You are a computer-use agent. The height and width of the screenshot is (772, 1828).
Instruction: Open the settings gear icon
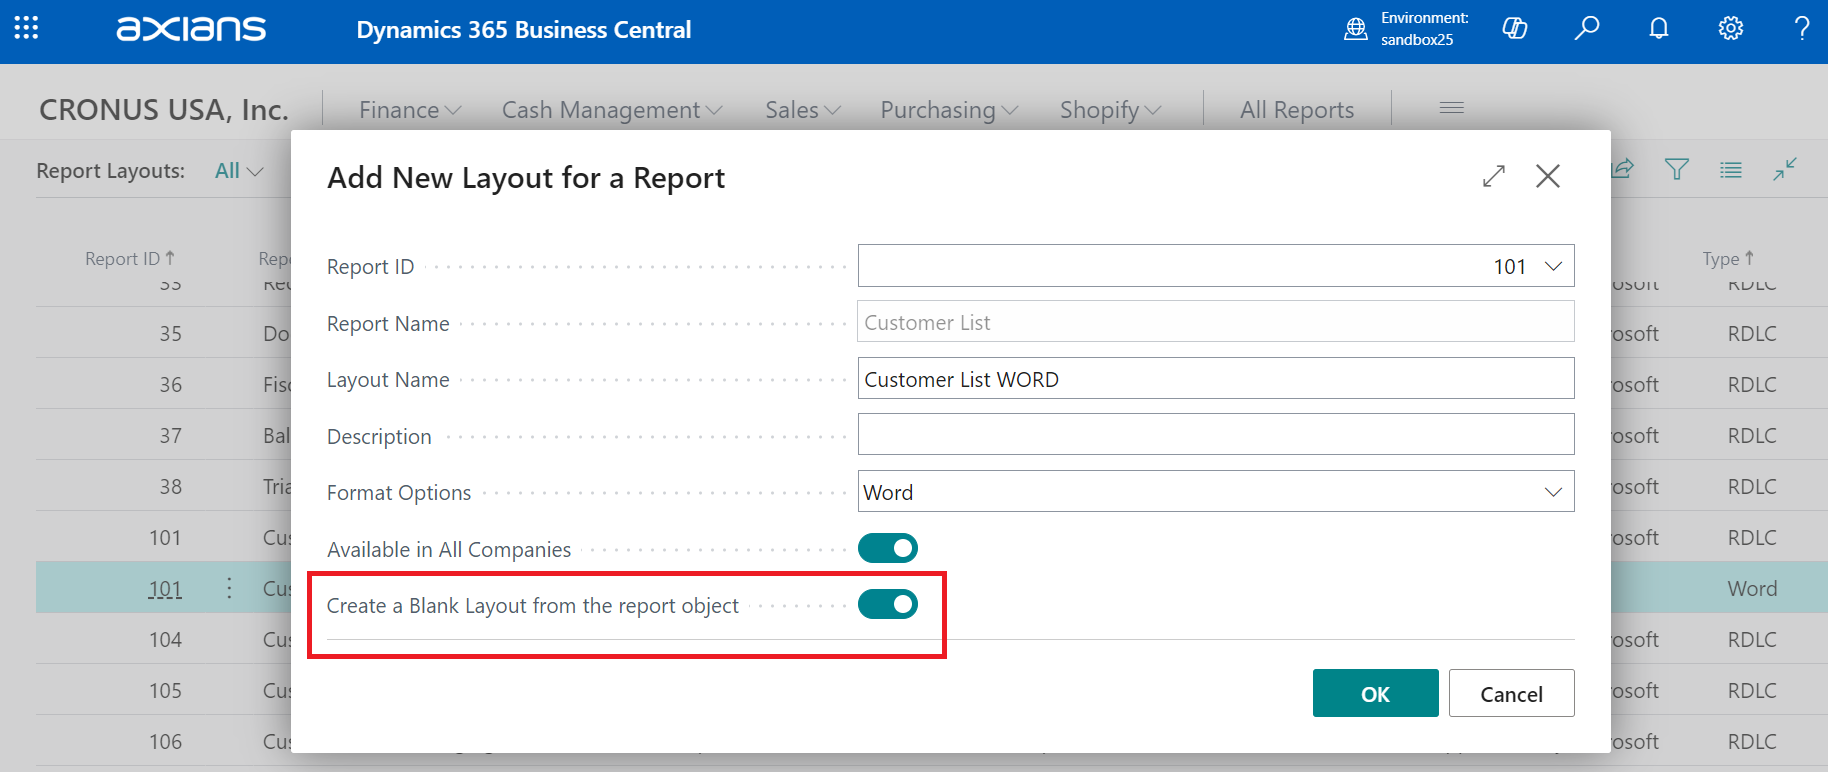click(1730, 29)
